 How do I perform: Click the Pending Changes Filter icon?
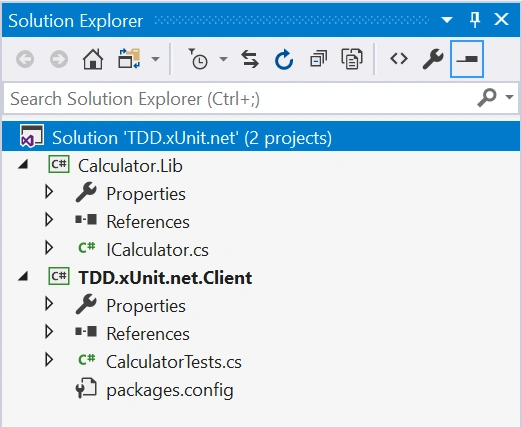198,59
